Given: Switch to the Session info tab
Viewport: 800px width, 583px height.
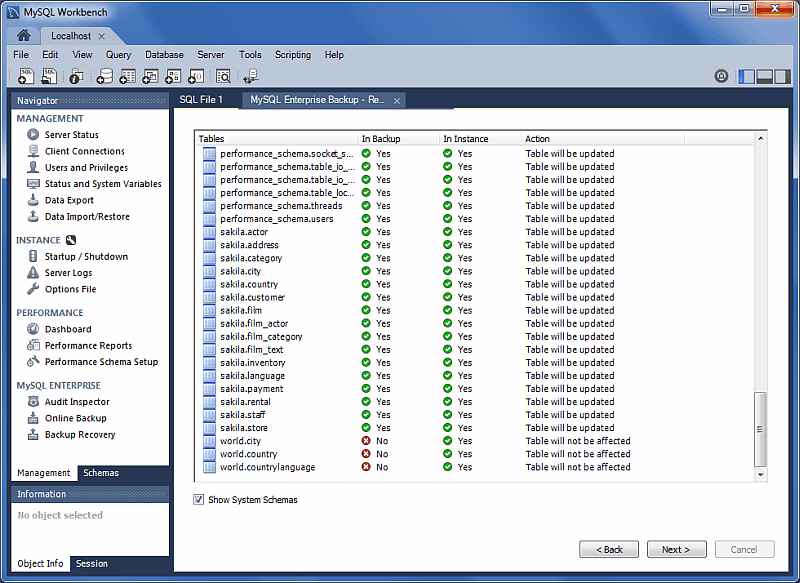Looking at the screenshot, I should tap(92, 564).
